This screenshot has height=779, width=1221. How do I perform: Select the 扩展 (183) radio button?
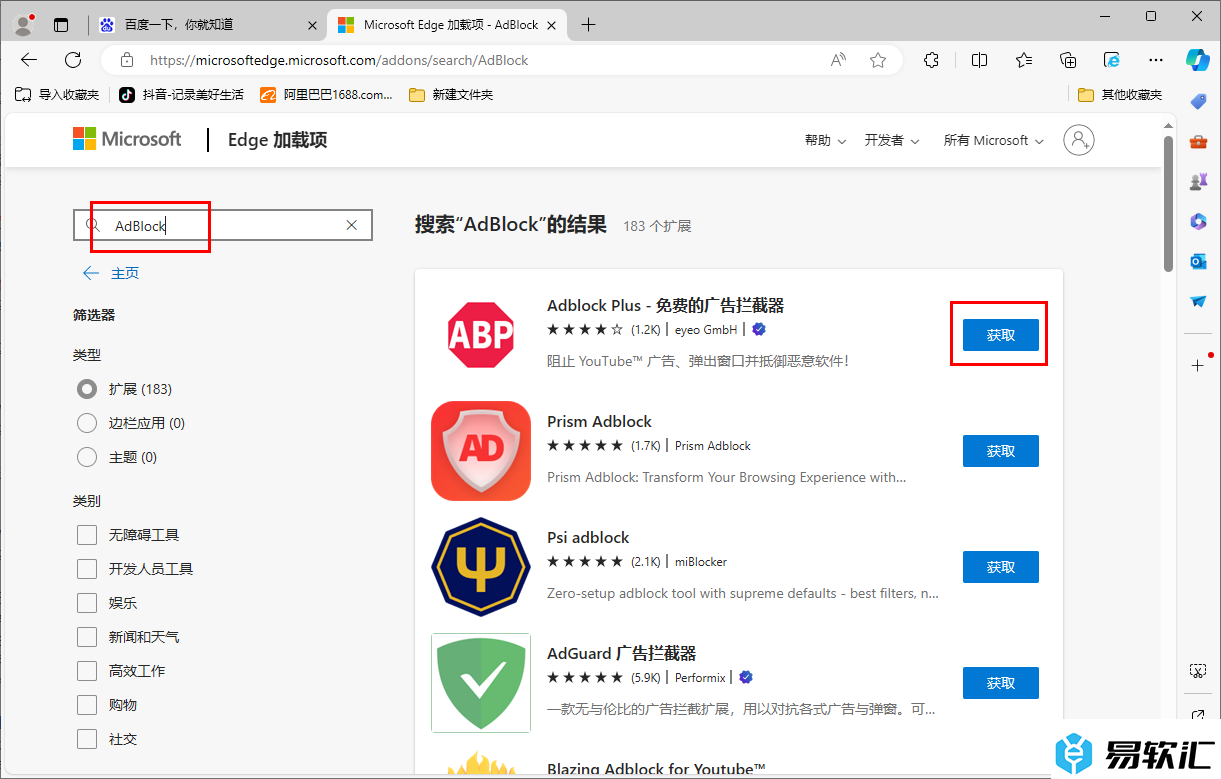87,389
